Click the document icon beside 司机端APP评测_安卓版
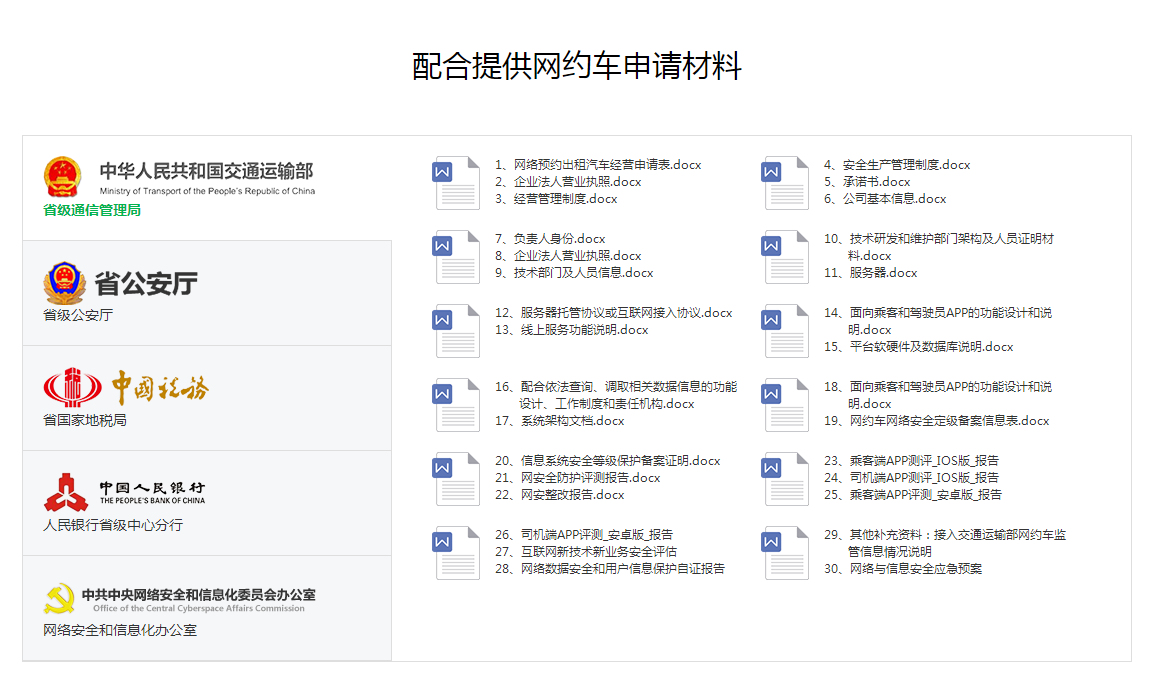Screen dimensions: 1162x691 click(x=457, y=553)
